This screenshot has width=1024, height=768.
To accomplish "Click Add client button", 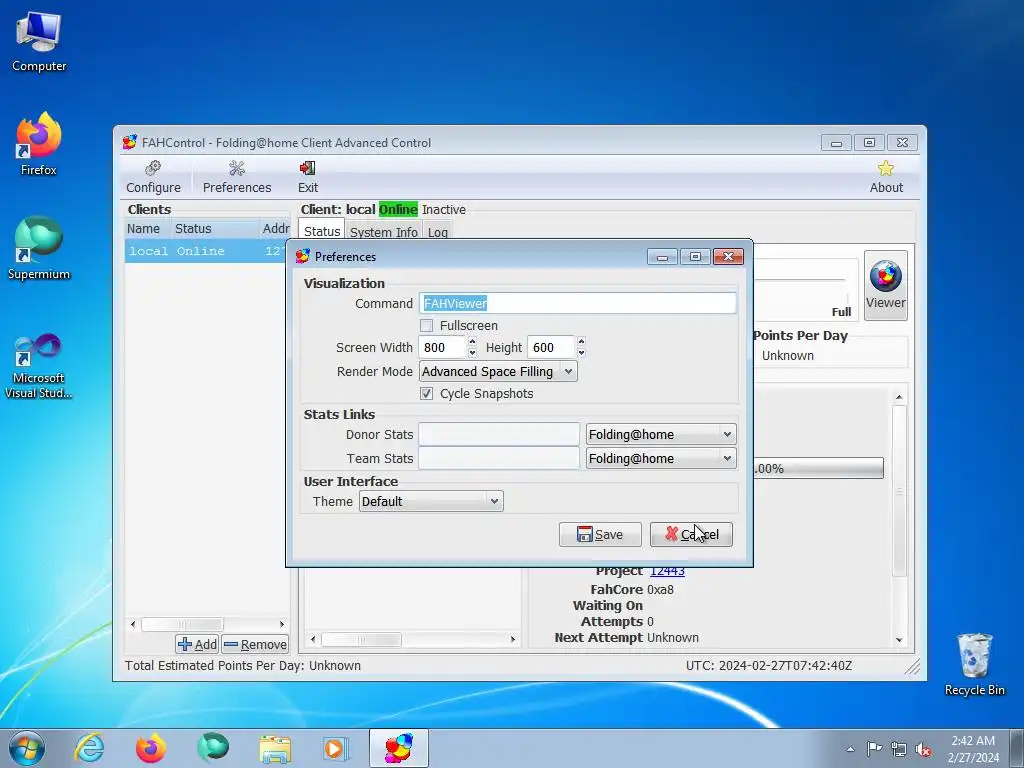I will coord(197,645).
